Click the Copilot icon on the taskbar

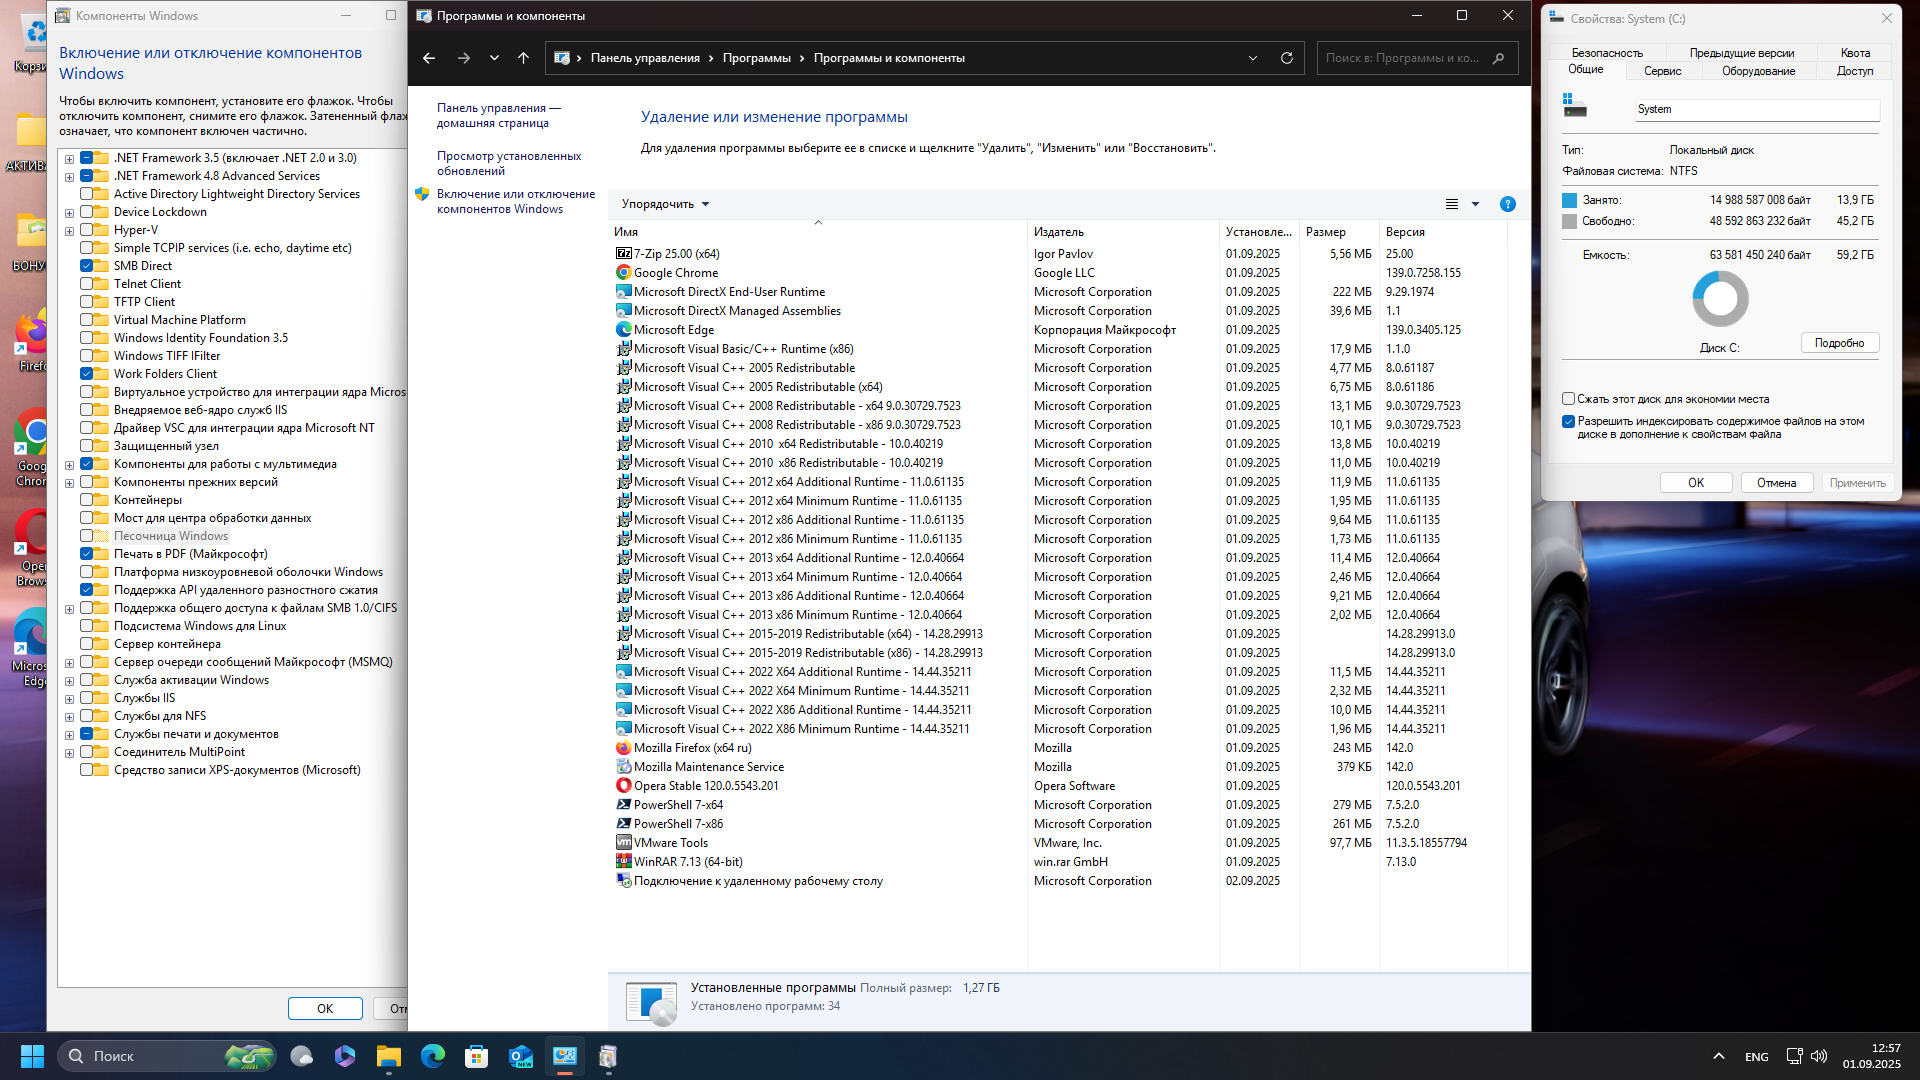click(x=344, y=1056)
